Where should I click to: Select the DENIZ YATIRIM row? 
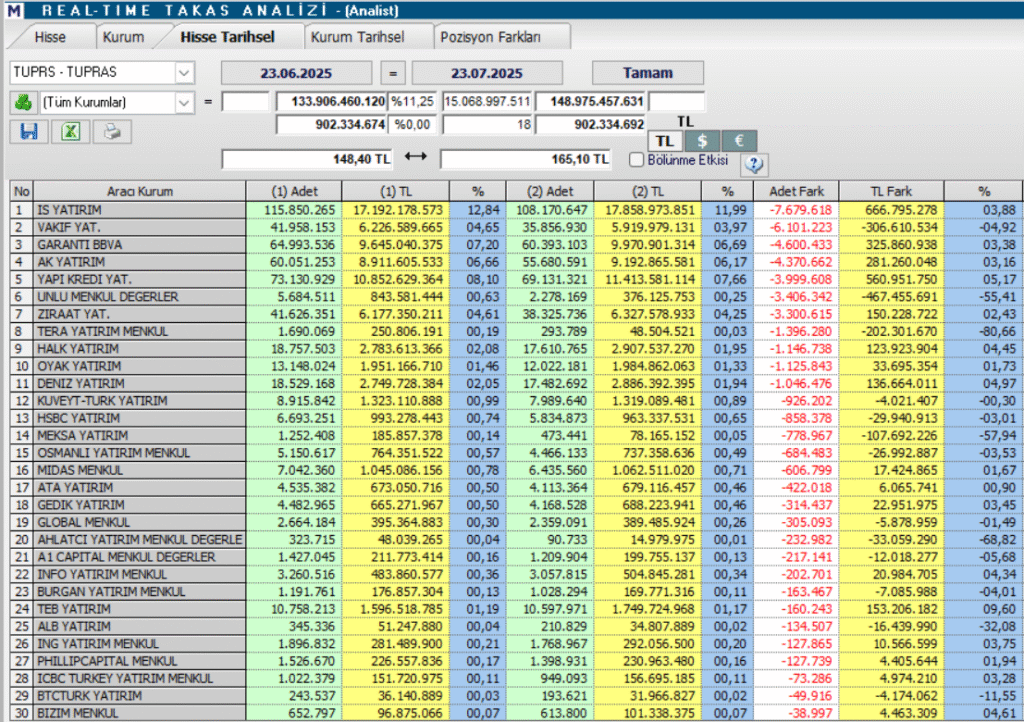coord(516,383)
